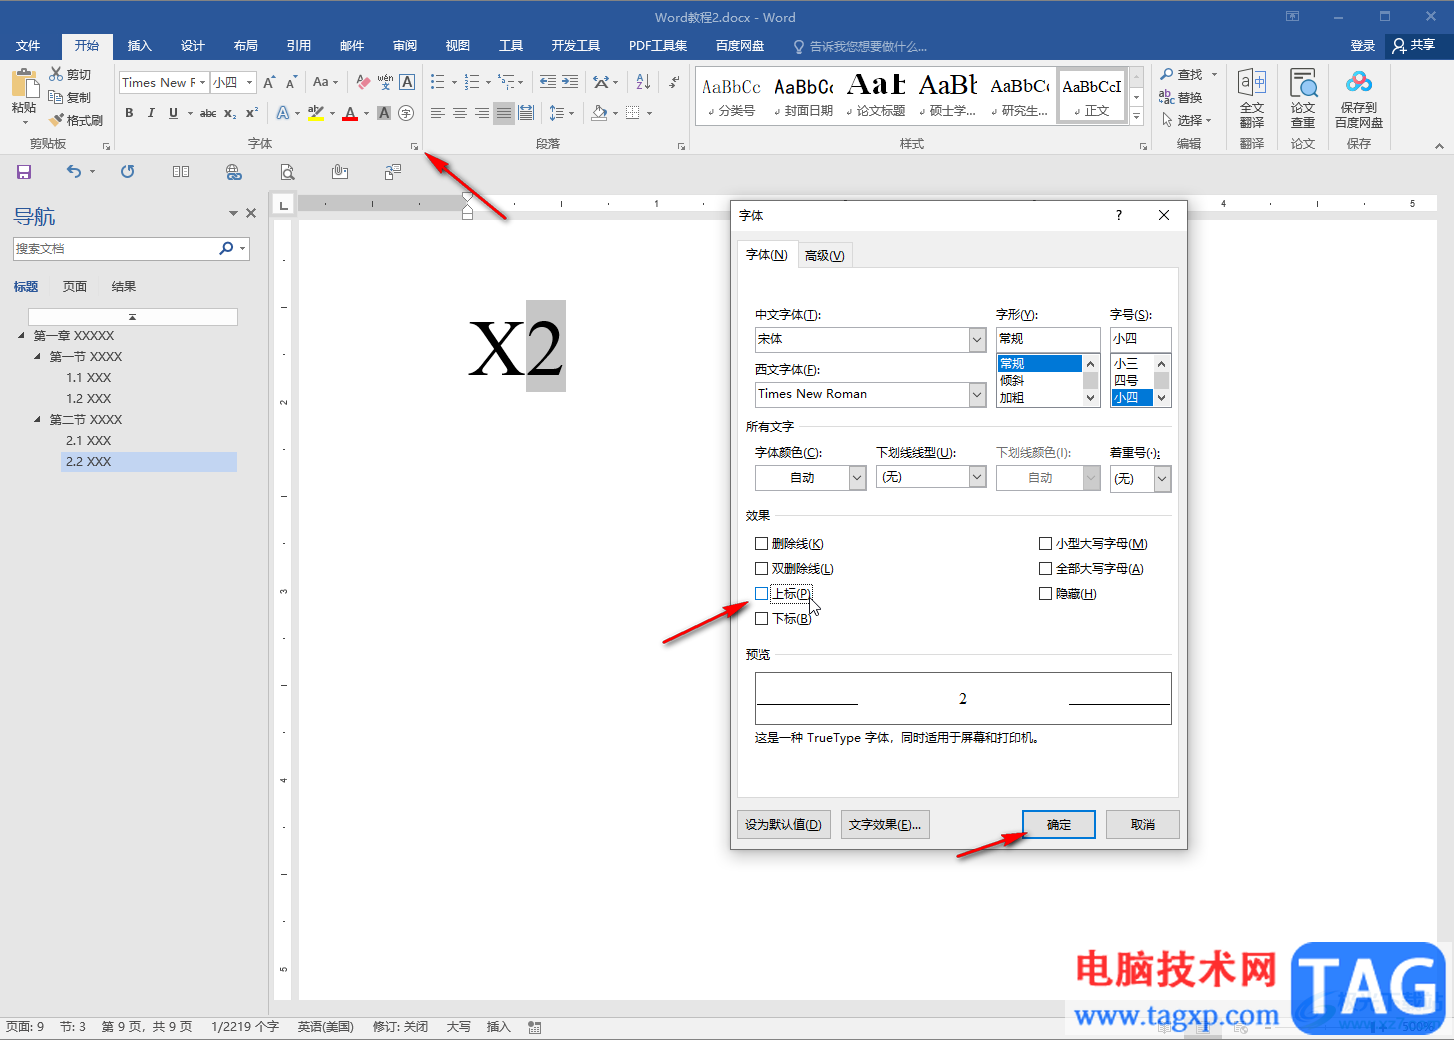
Task: Click the numbered list icon
Action: pyautogui.click(x=472, y=82)
